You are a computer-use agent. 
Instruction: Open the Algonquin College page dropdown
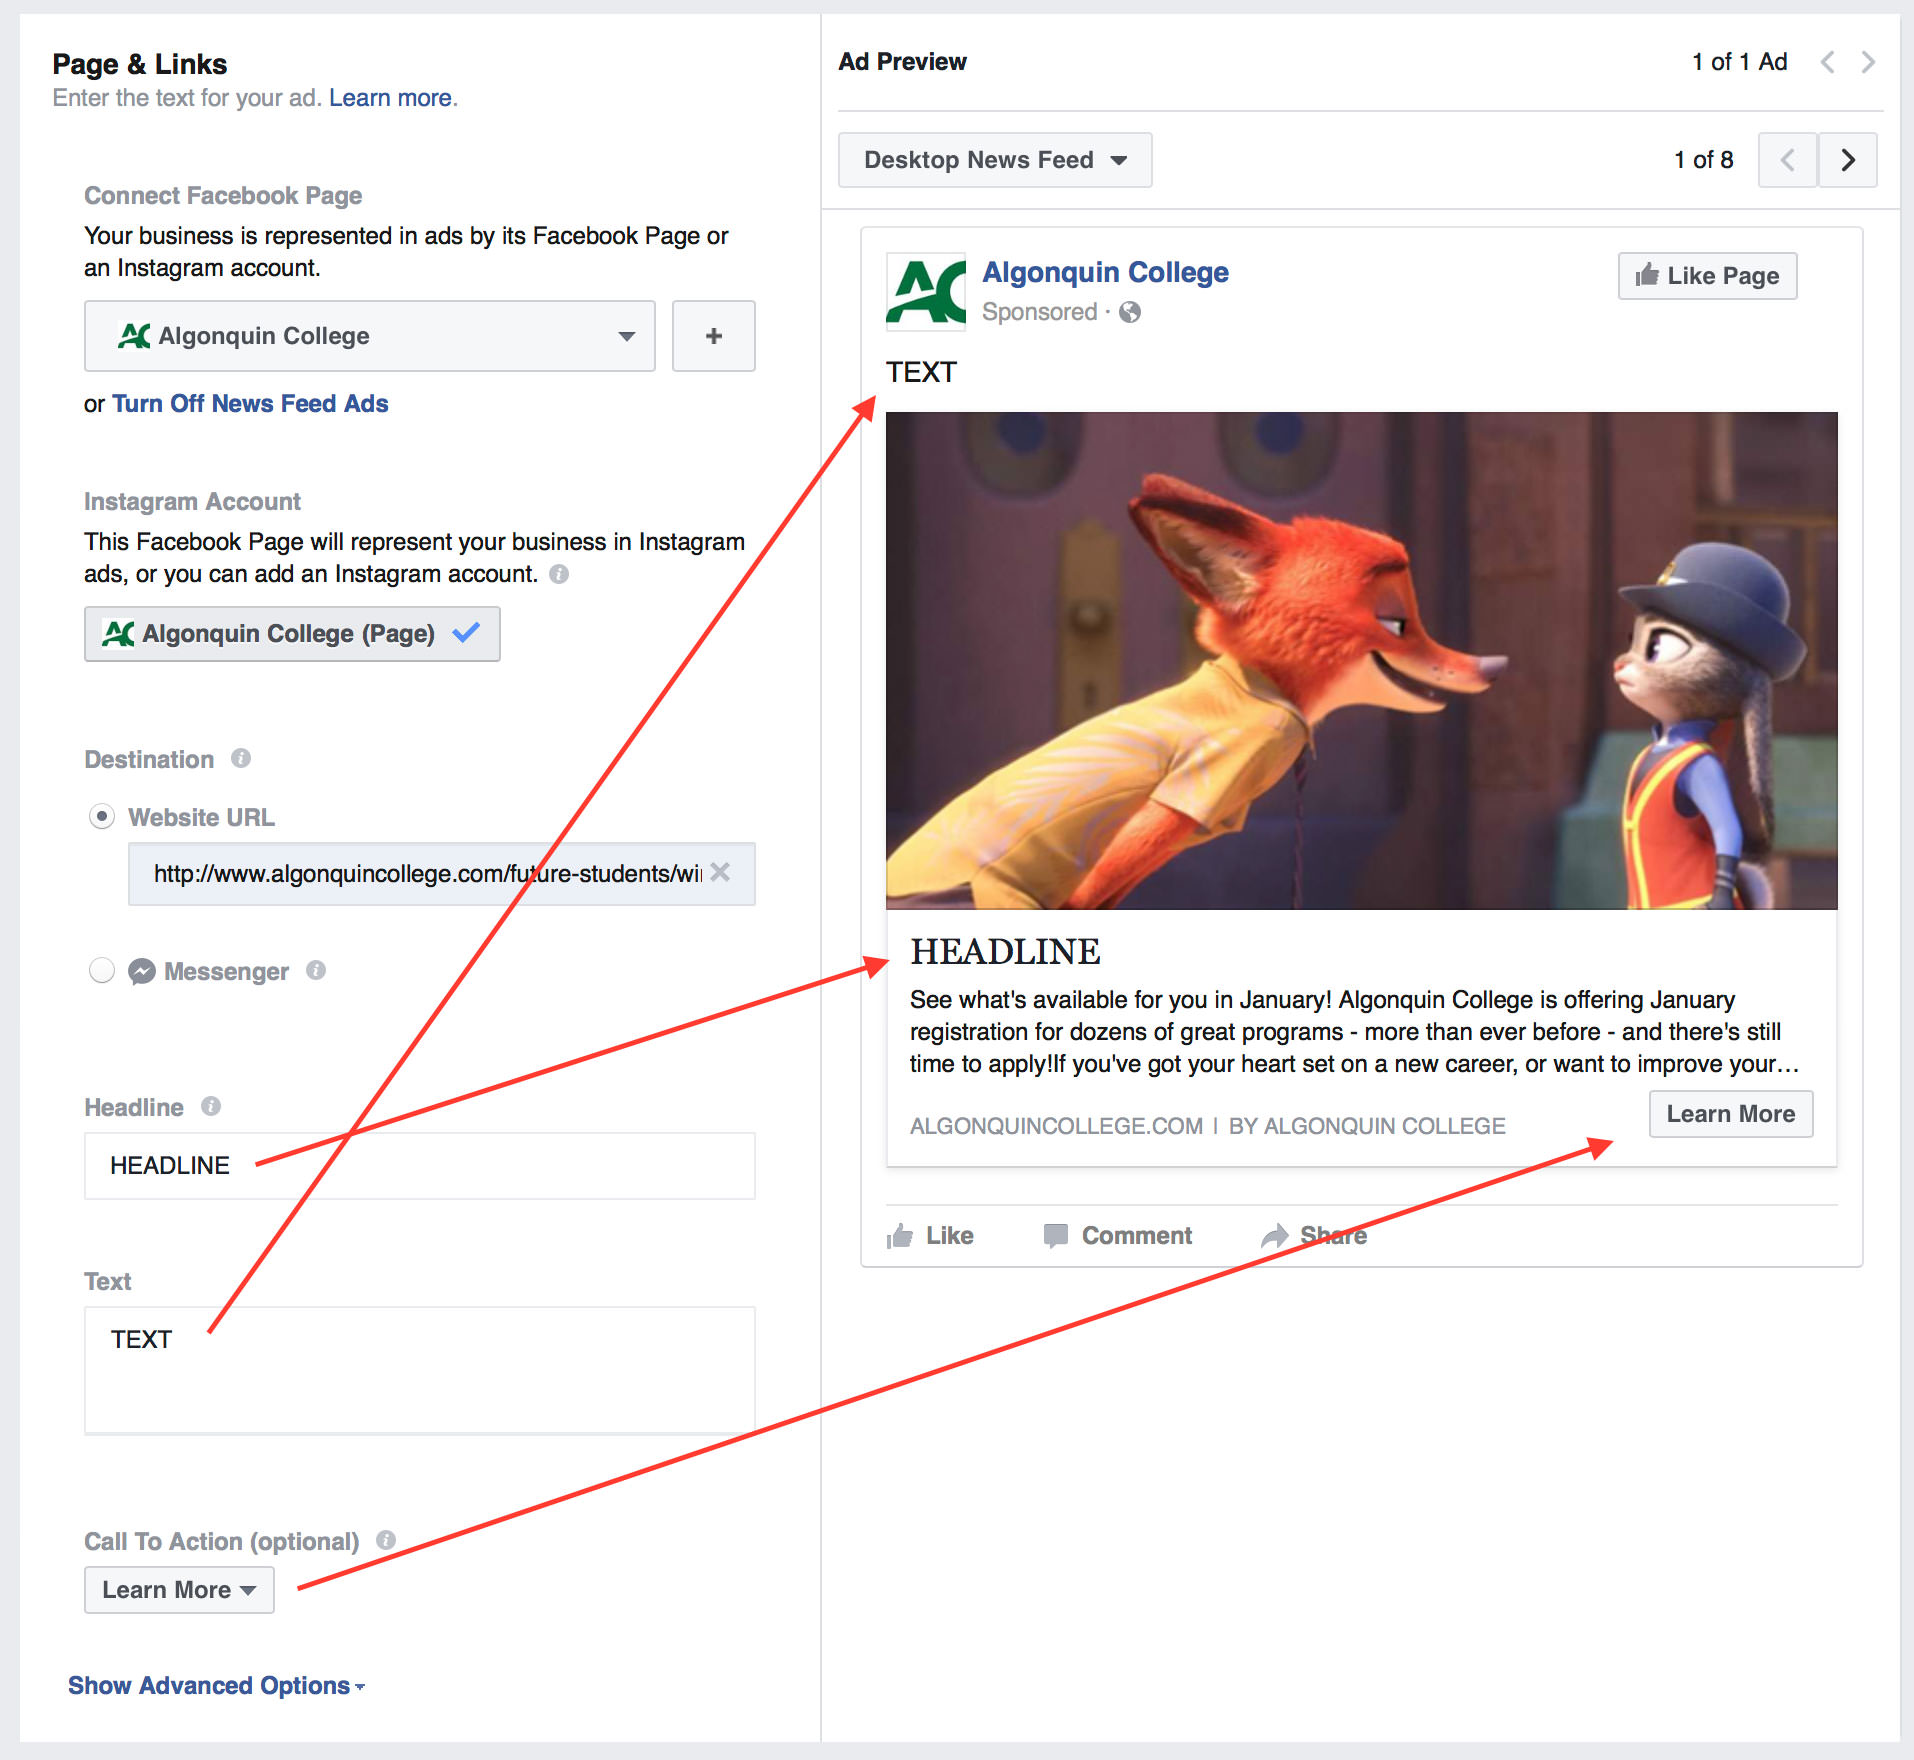coord(369,336)
